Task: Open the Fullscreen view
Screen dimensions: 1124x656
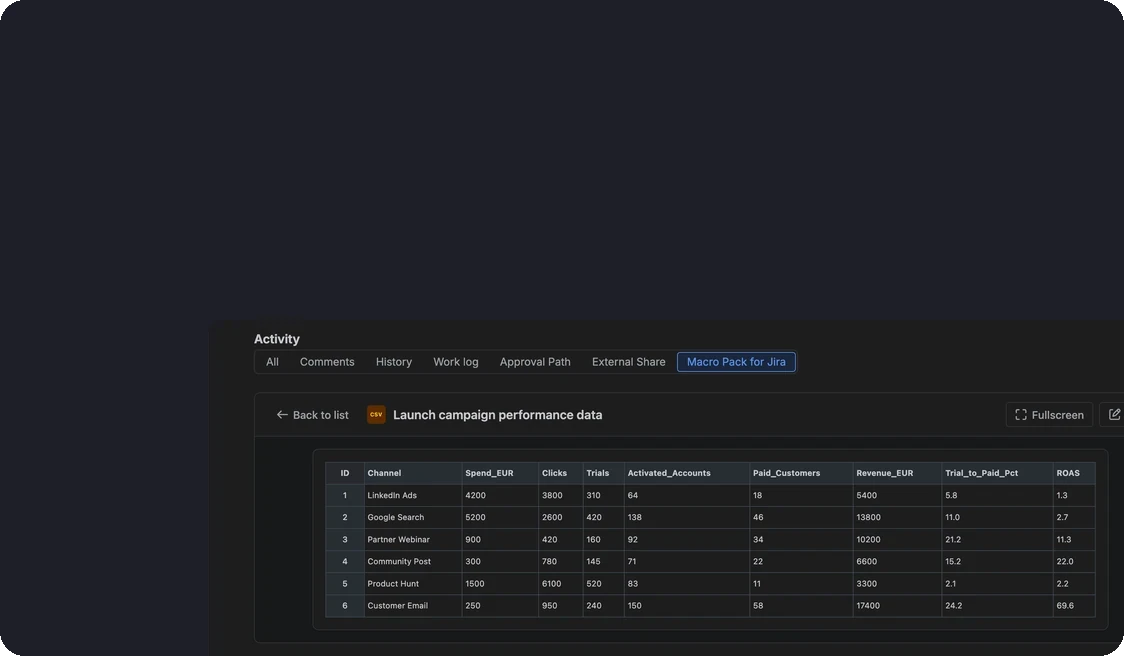Action: coord(1049,414)
